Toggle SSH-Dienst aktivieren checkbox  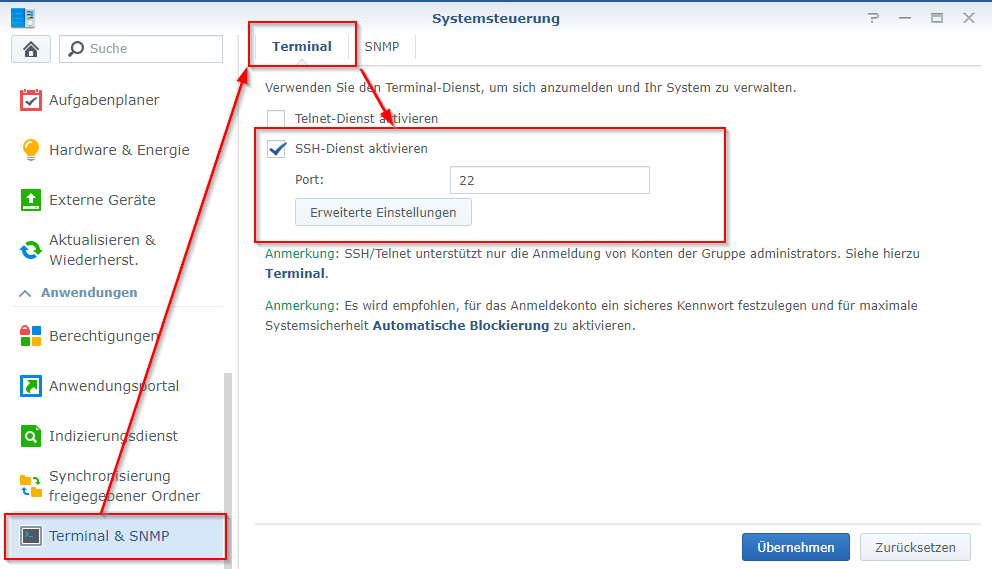277,149
